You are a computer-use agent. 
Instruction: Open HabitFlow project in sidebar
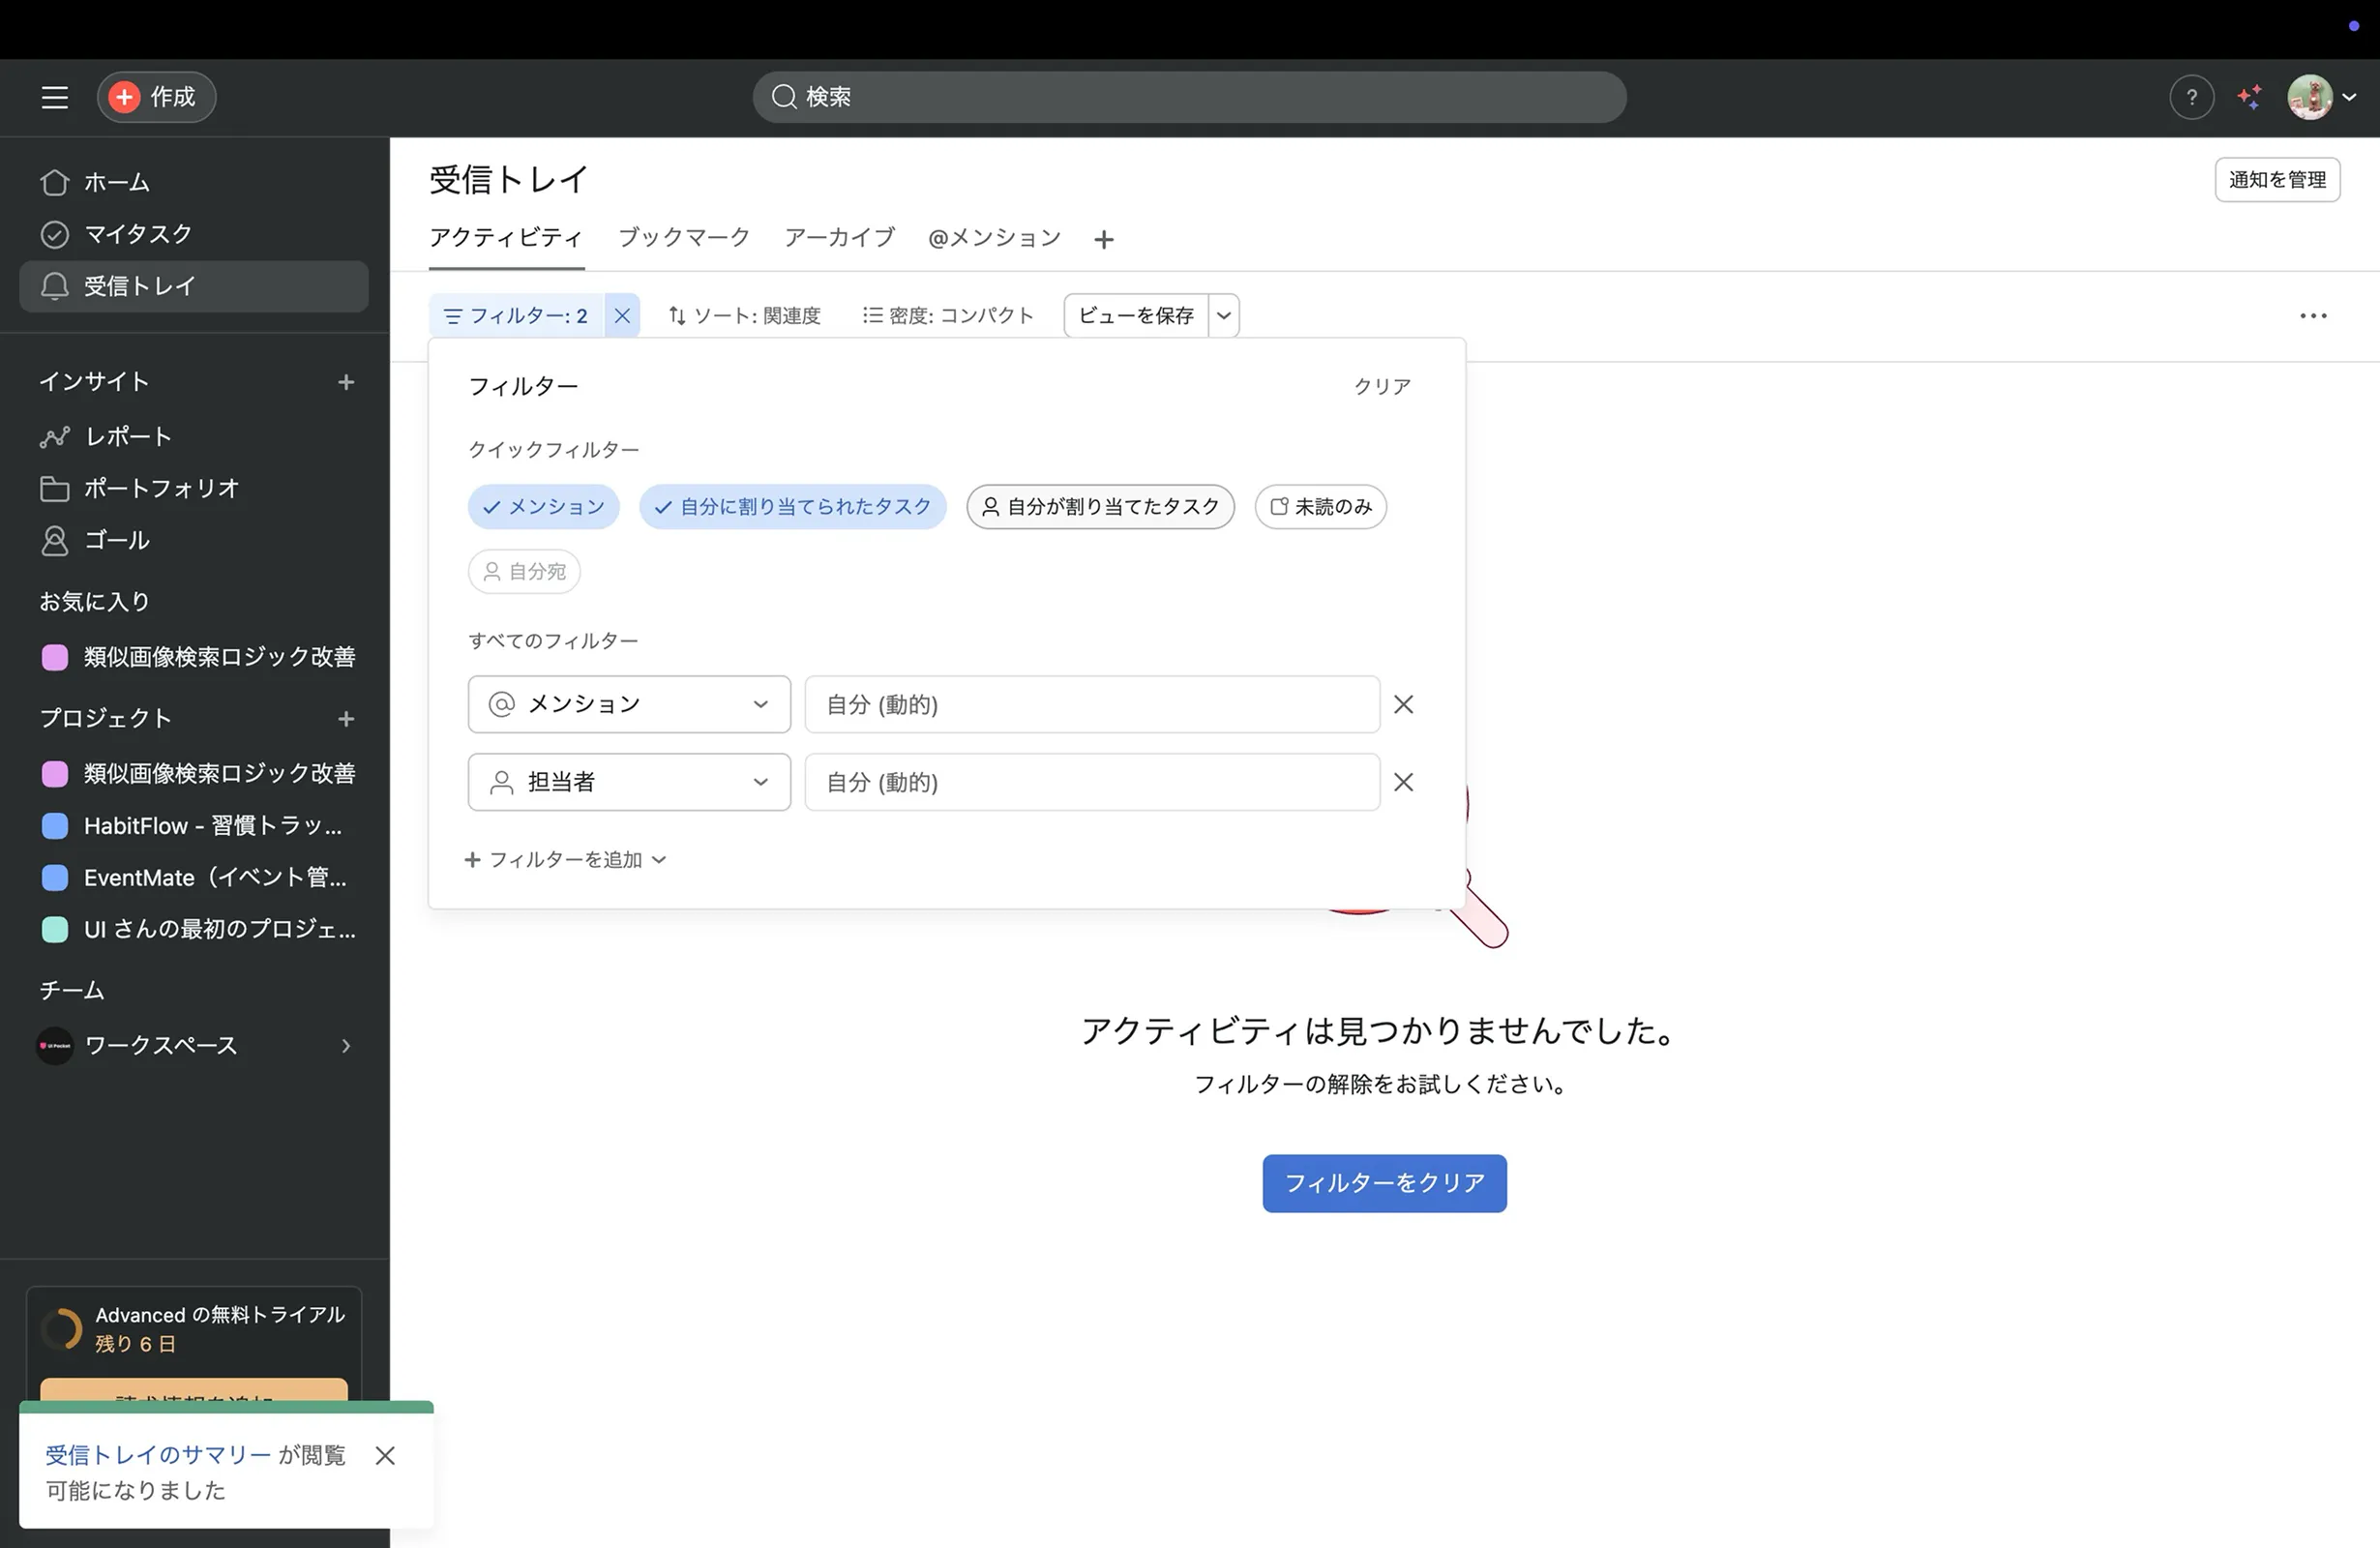194,826
